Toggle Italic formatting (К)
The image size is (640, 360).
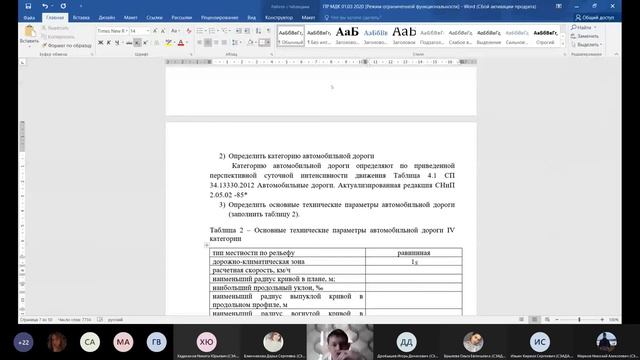109,42
